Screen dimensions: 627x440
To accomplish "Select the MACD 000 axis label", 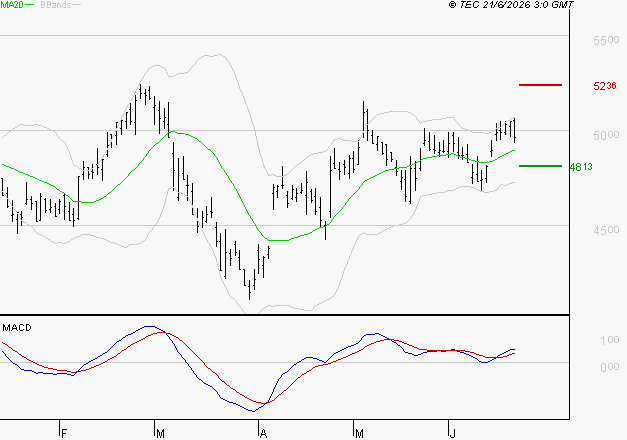I will (x=609, y=367).
